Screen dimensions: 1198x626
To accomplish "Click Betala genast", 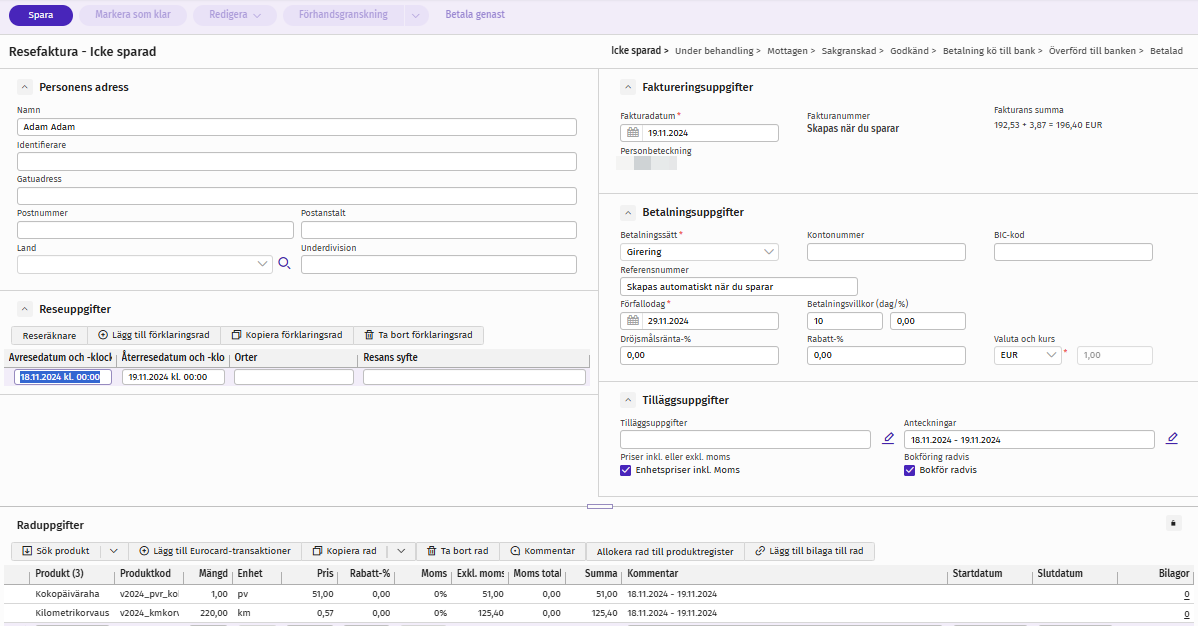I will [475, 15].
